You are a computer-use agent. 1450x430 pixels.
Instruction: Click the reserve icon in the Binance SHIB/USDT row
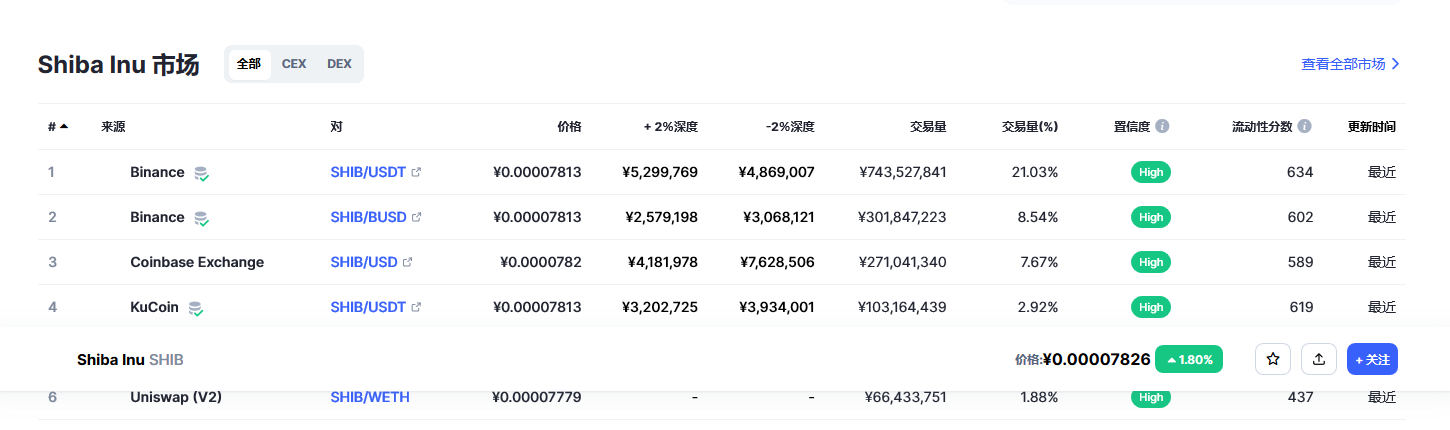(x=202, y=173)
